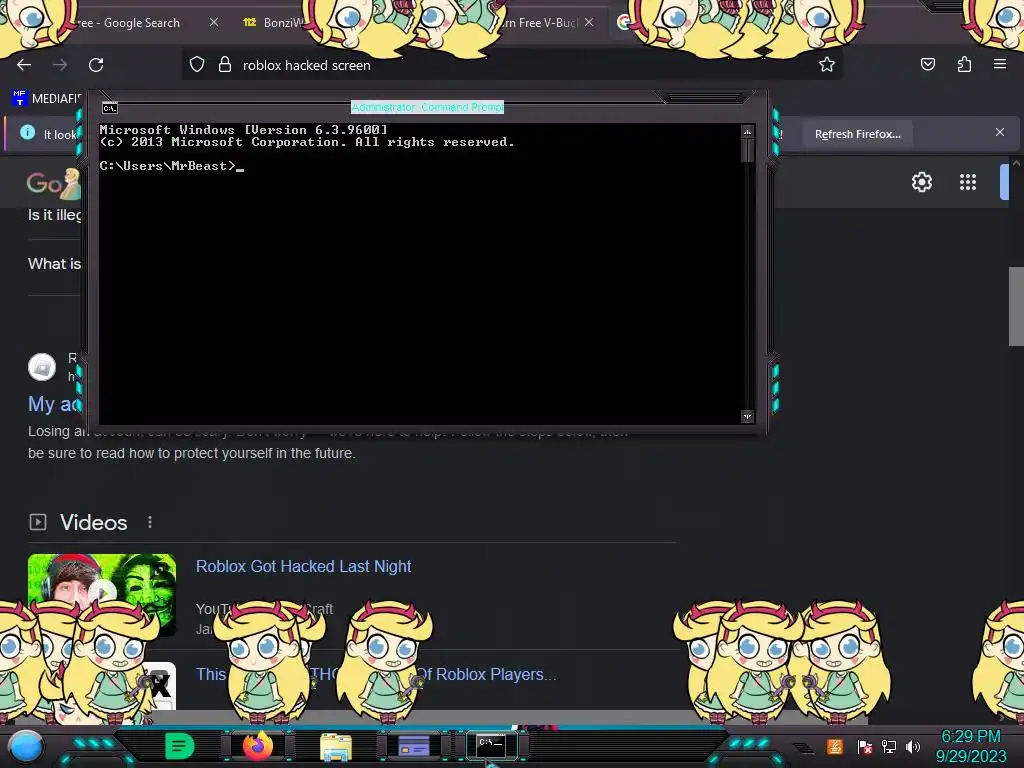
Task: Open the tracking protection shield icon
Action: tap(197, 65)
